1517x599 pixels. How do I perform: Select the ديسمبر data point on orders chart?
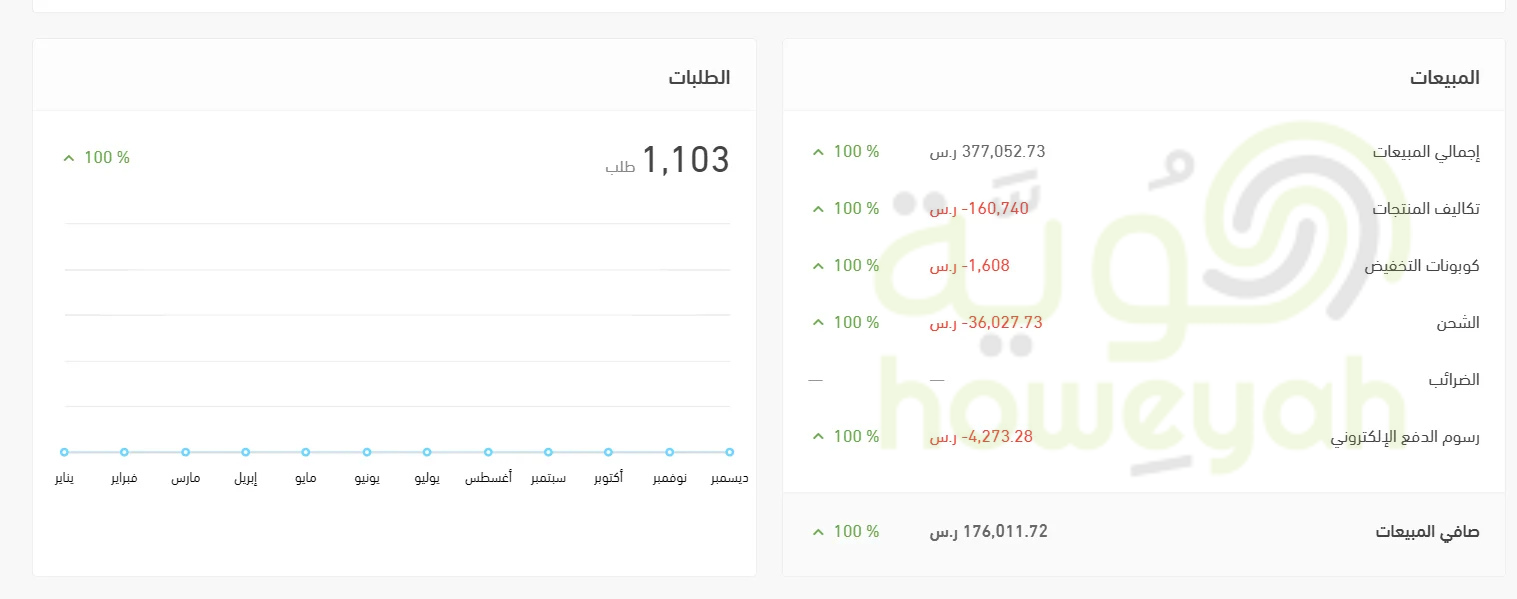pos(729,452)
